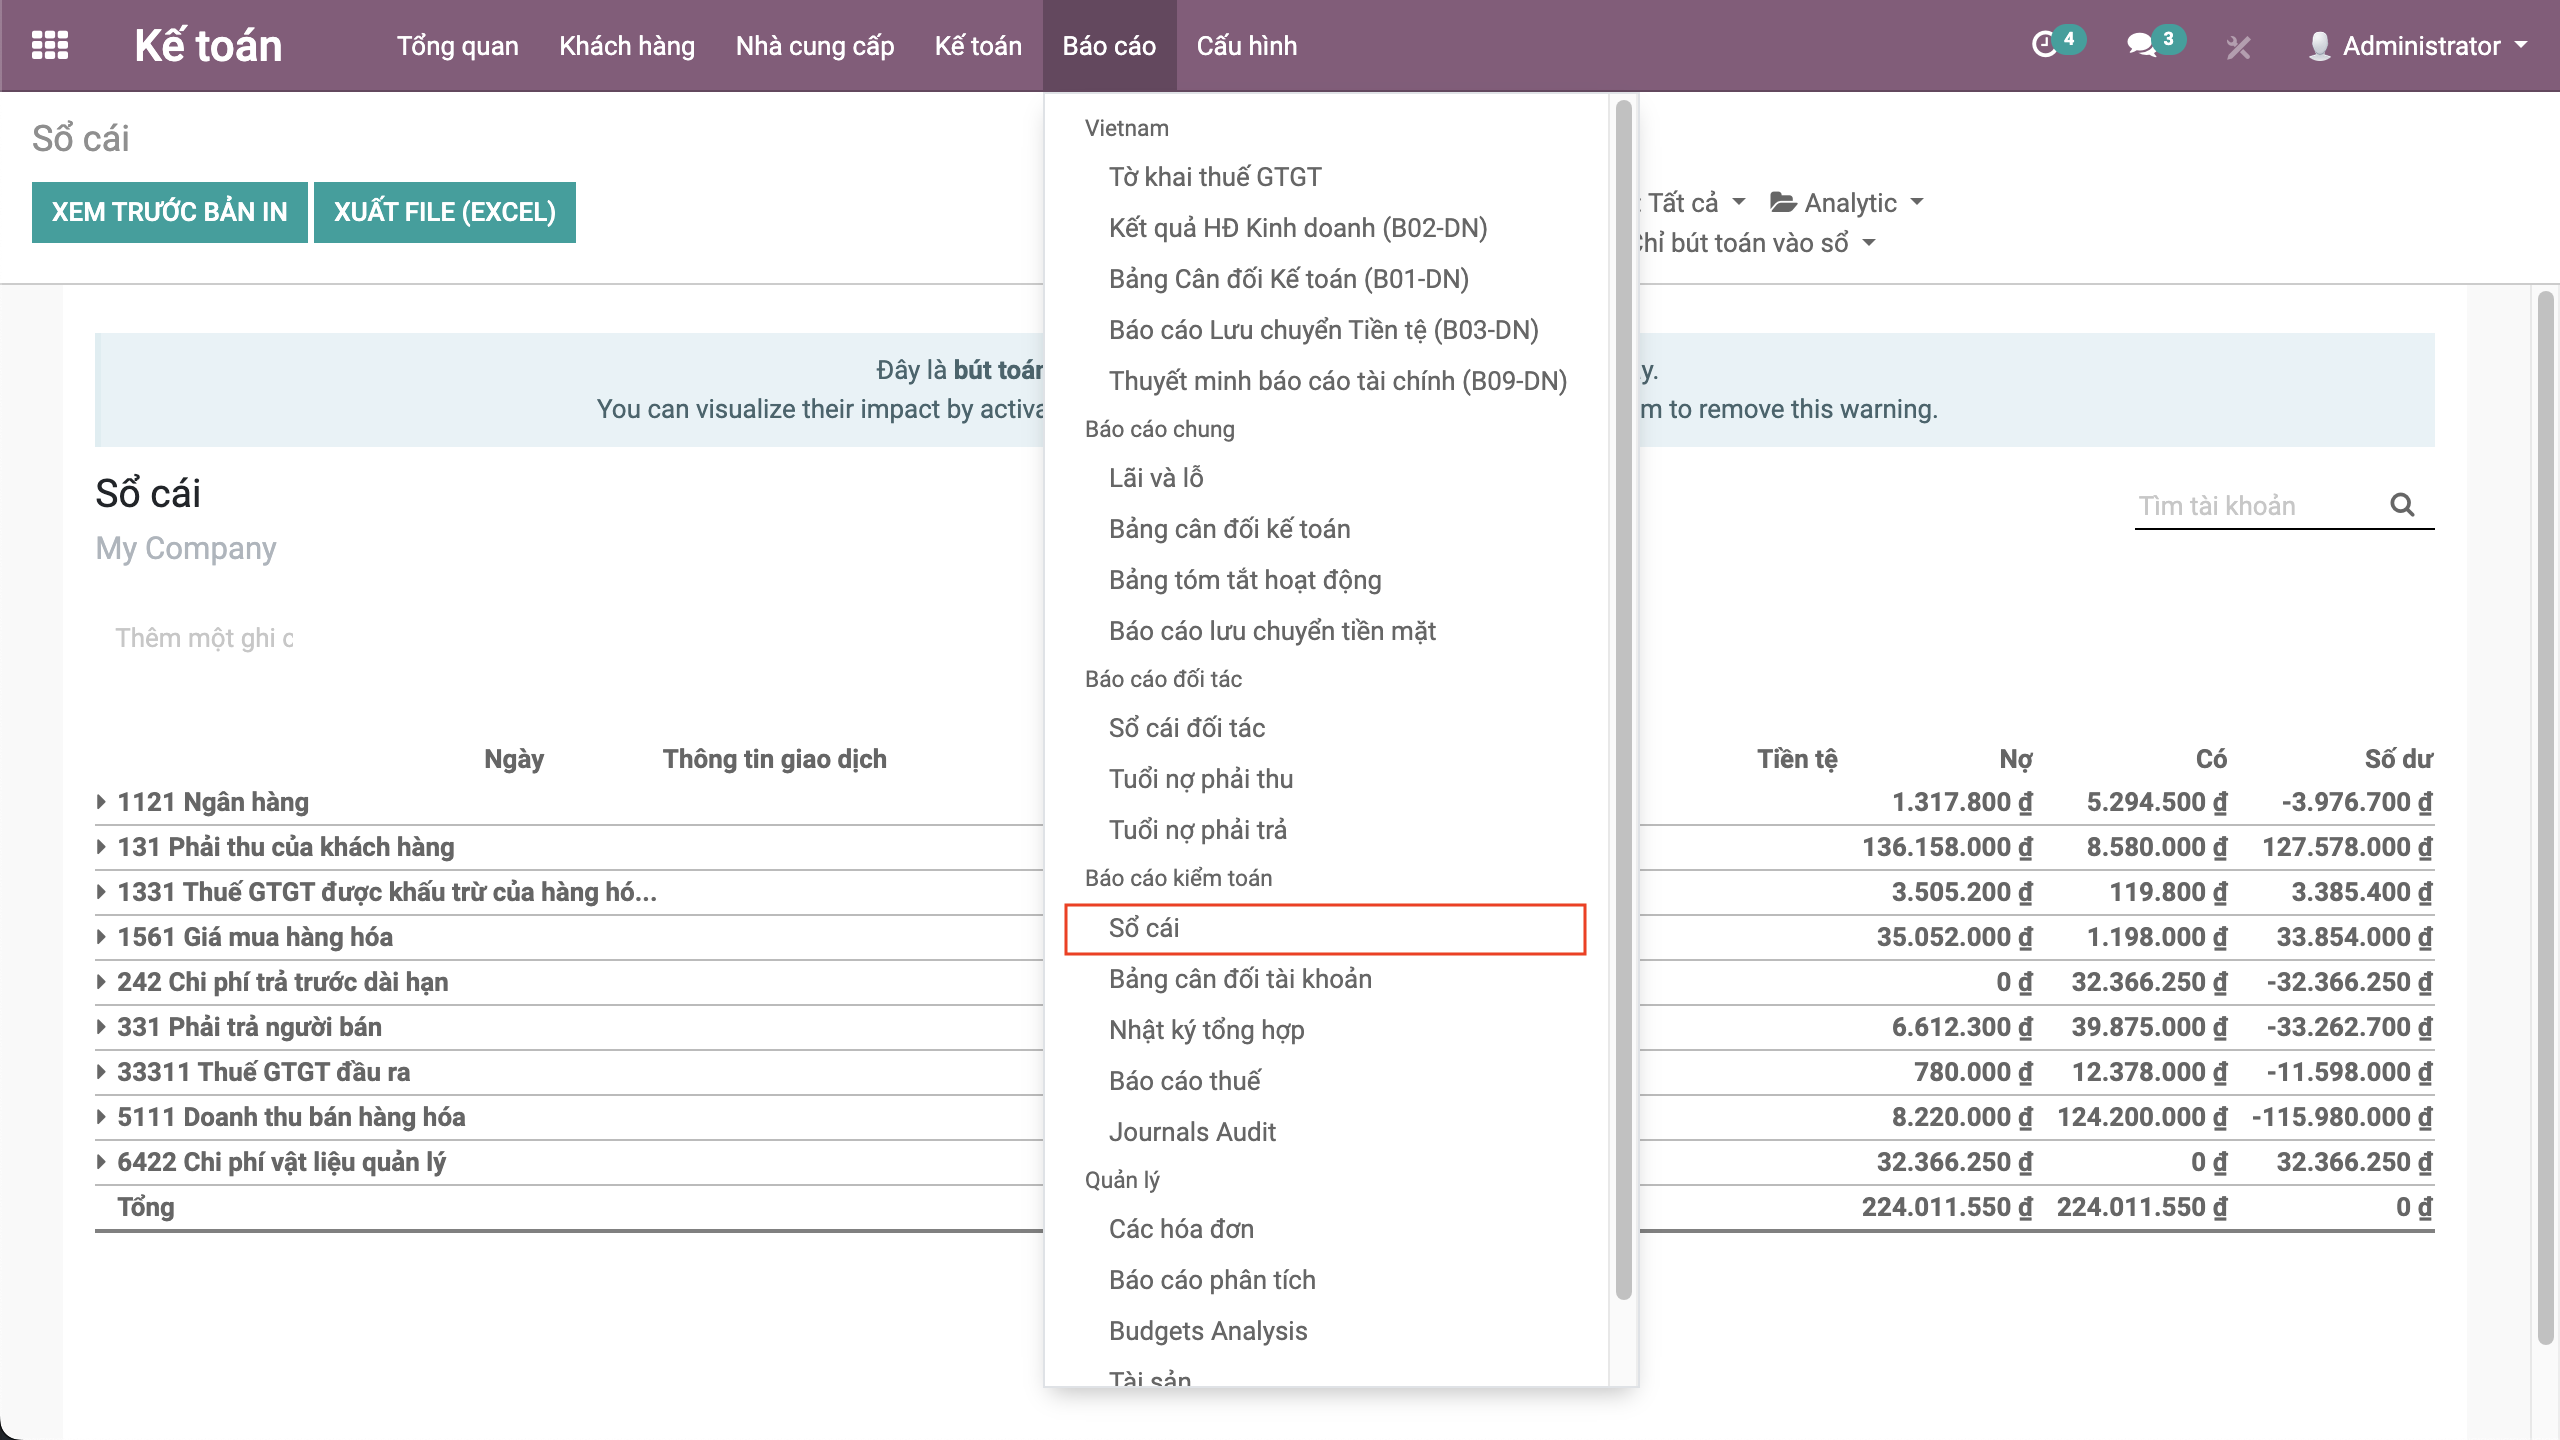
Task: Click the activities clock icon with badge
Action: click(x=2045, y=45)
